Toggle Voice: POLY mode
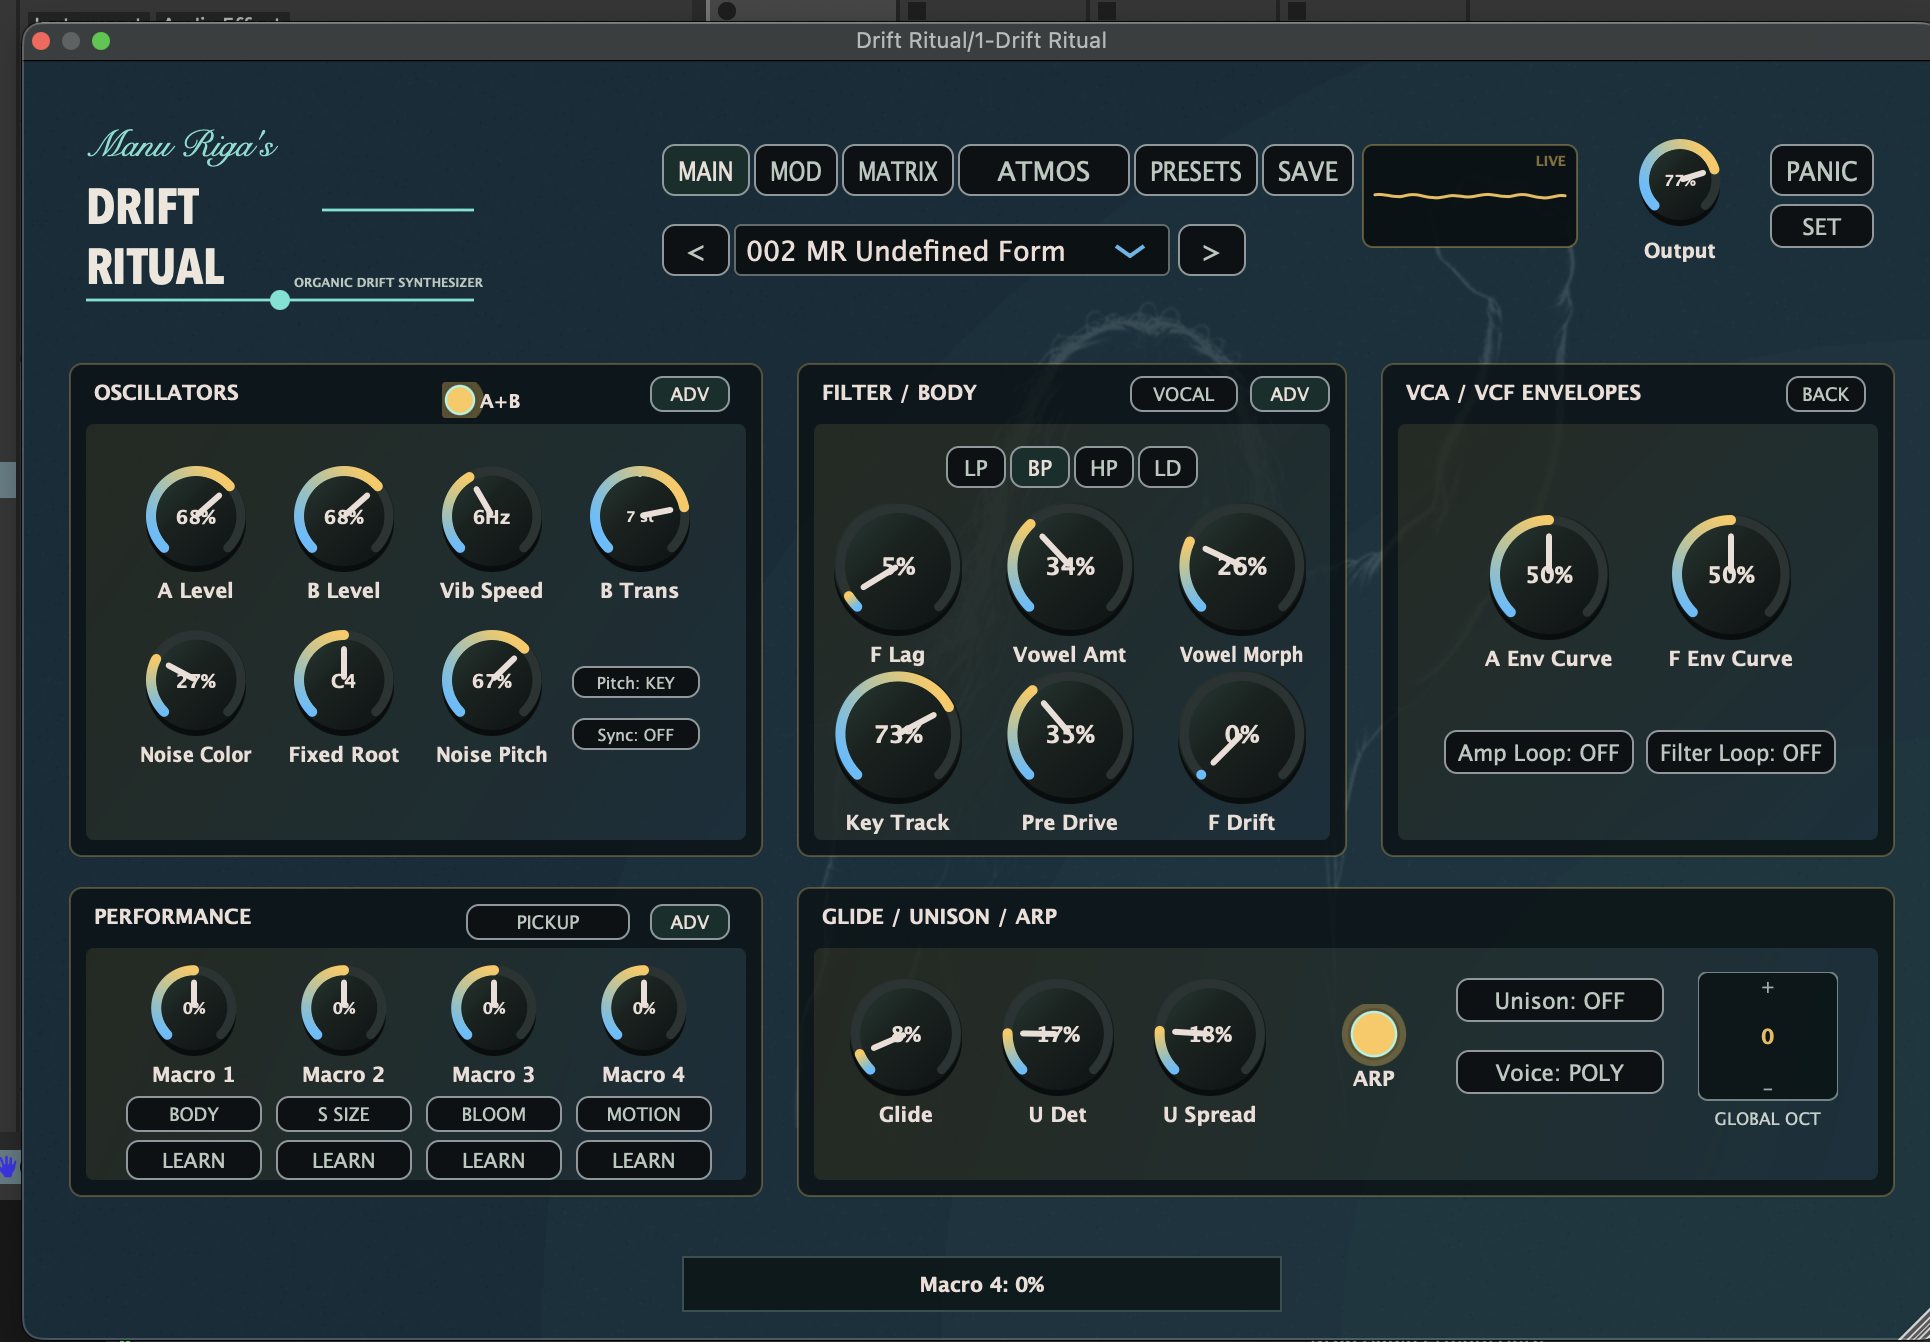 [1559, 1073]
